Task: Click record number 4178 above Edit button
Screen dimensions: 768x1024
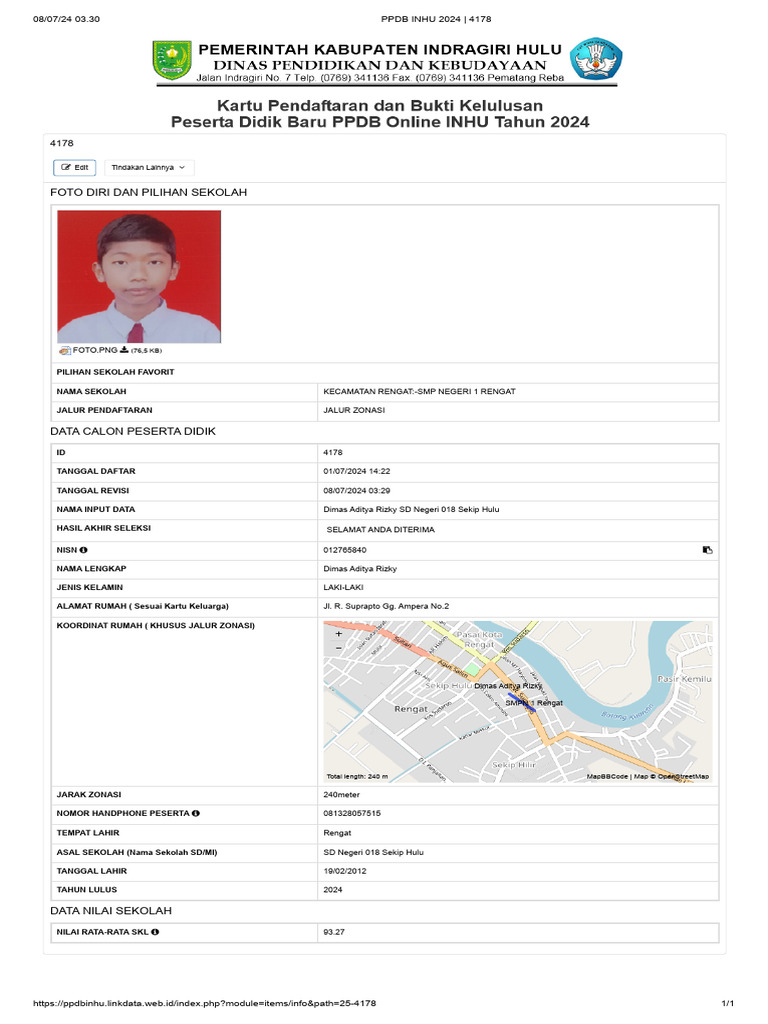Action: 62,143
